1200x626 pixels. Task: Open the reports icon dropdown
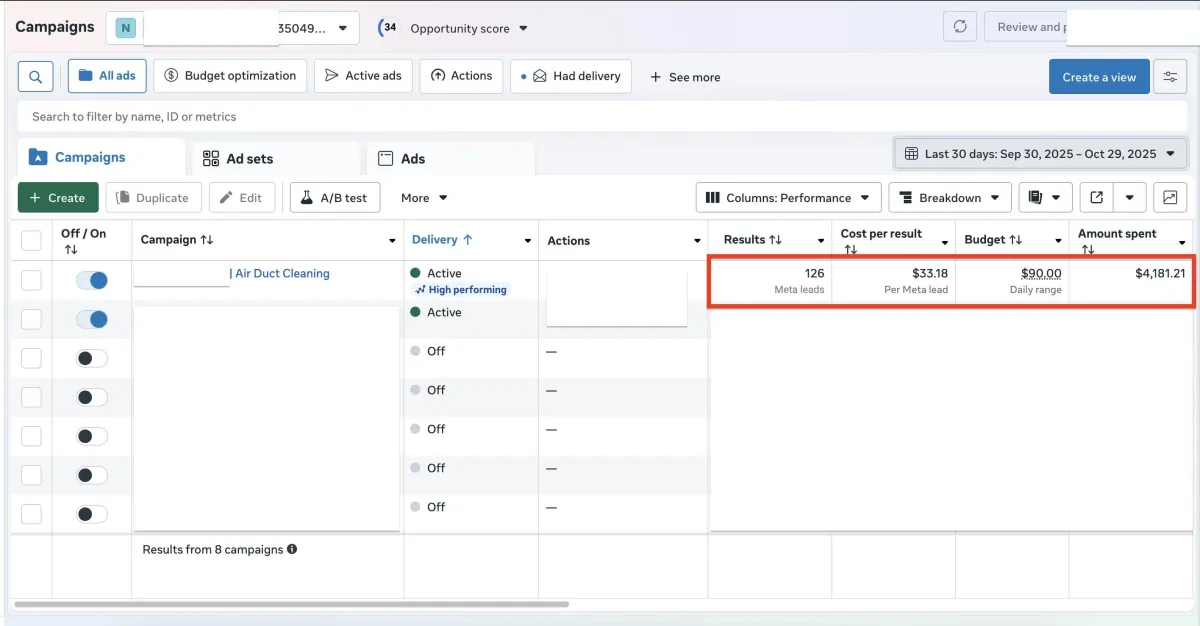coord(1045,198)
